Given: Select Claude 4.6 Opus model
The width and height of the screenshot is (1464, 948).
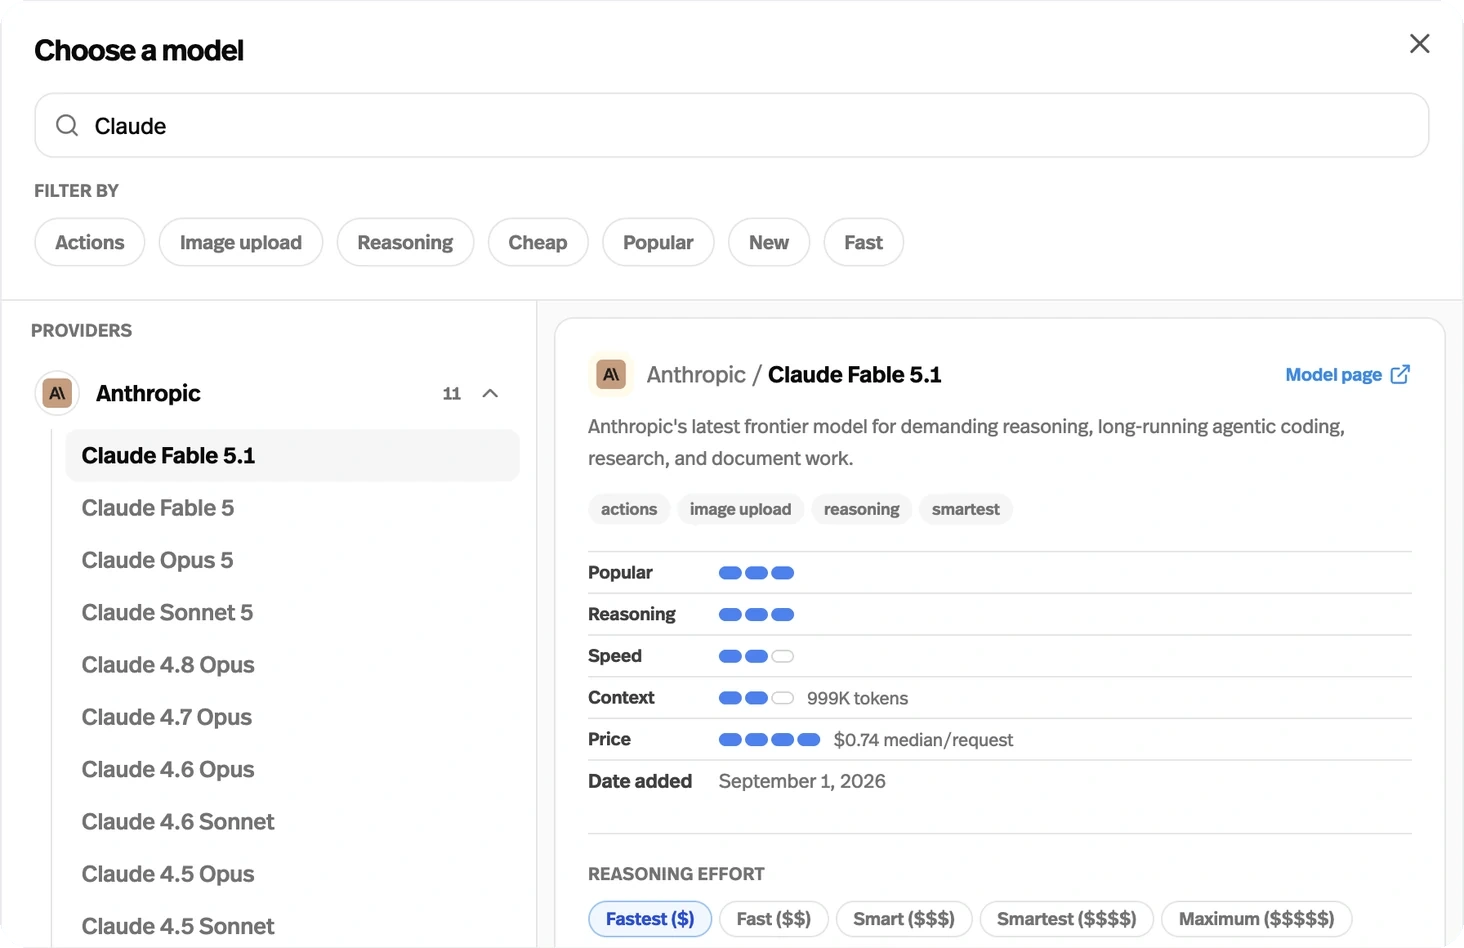Looking at the screenshot, I should tap(293, 769).
